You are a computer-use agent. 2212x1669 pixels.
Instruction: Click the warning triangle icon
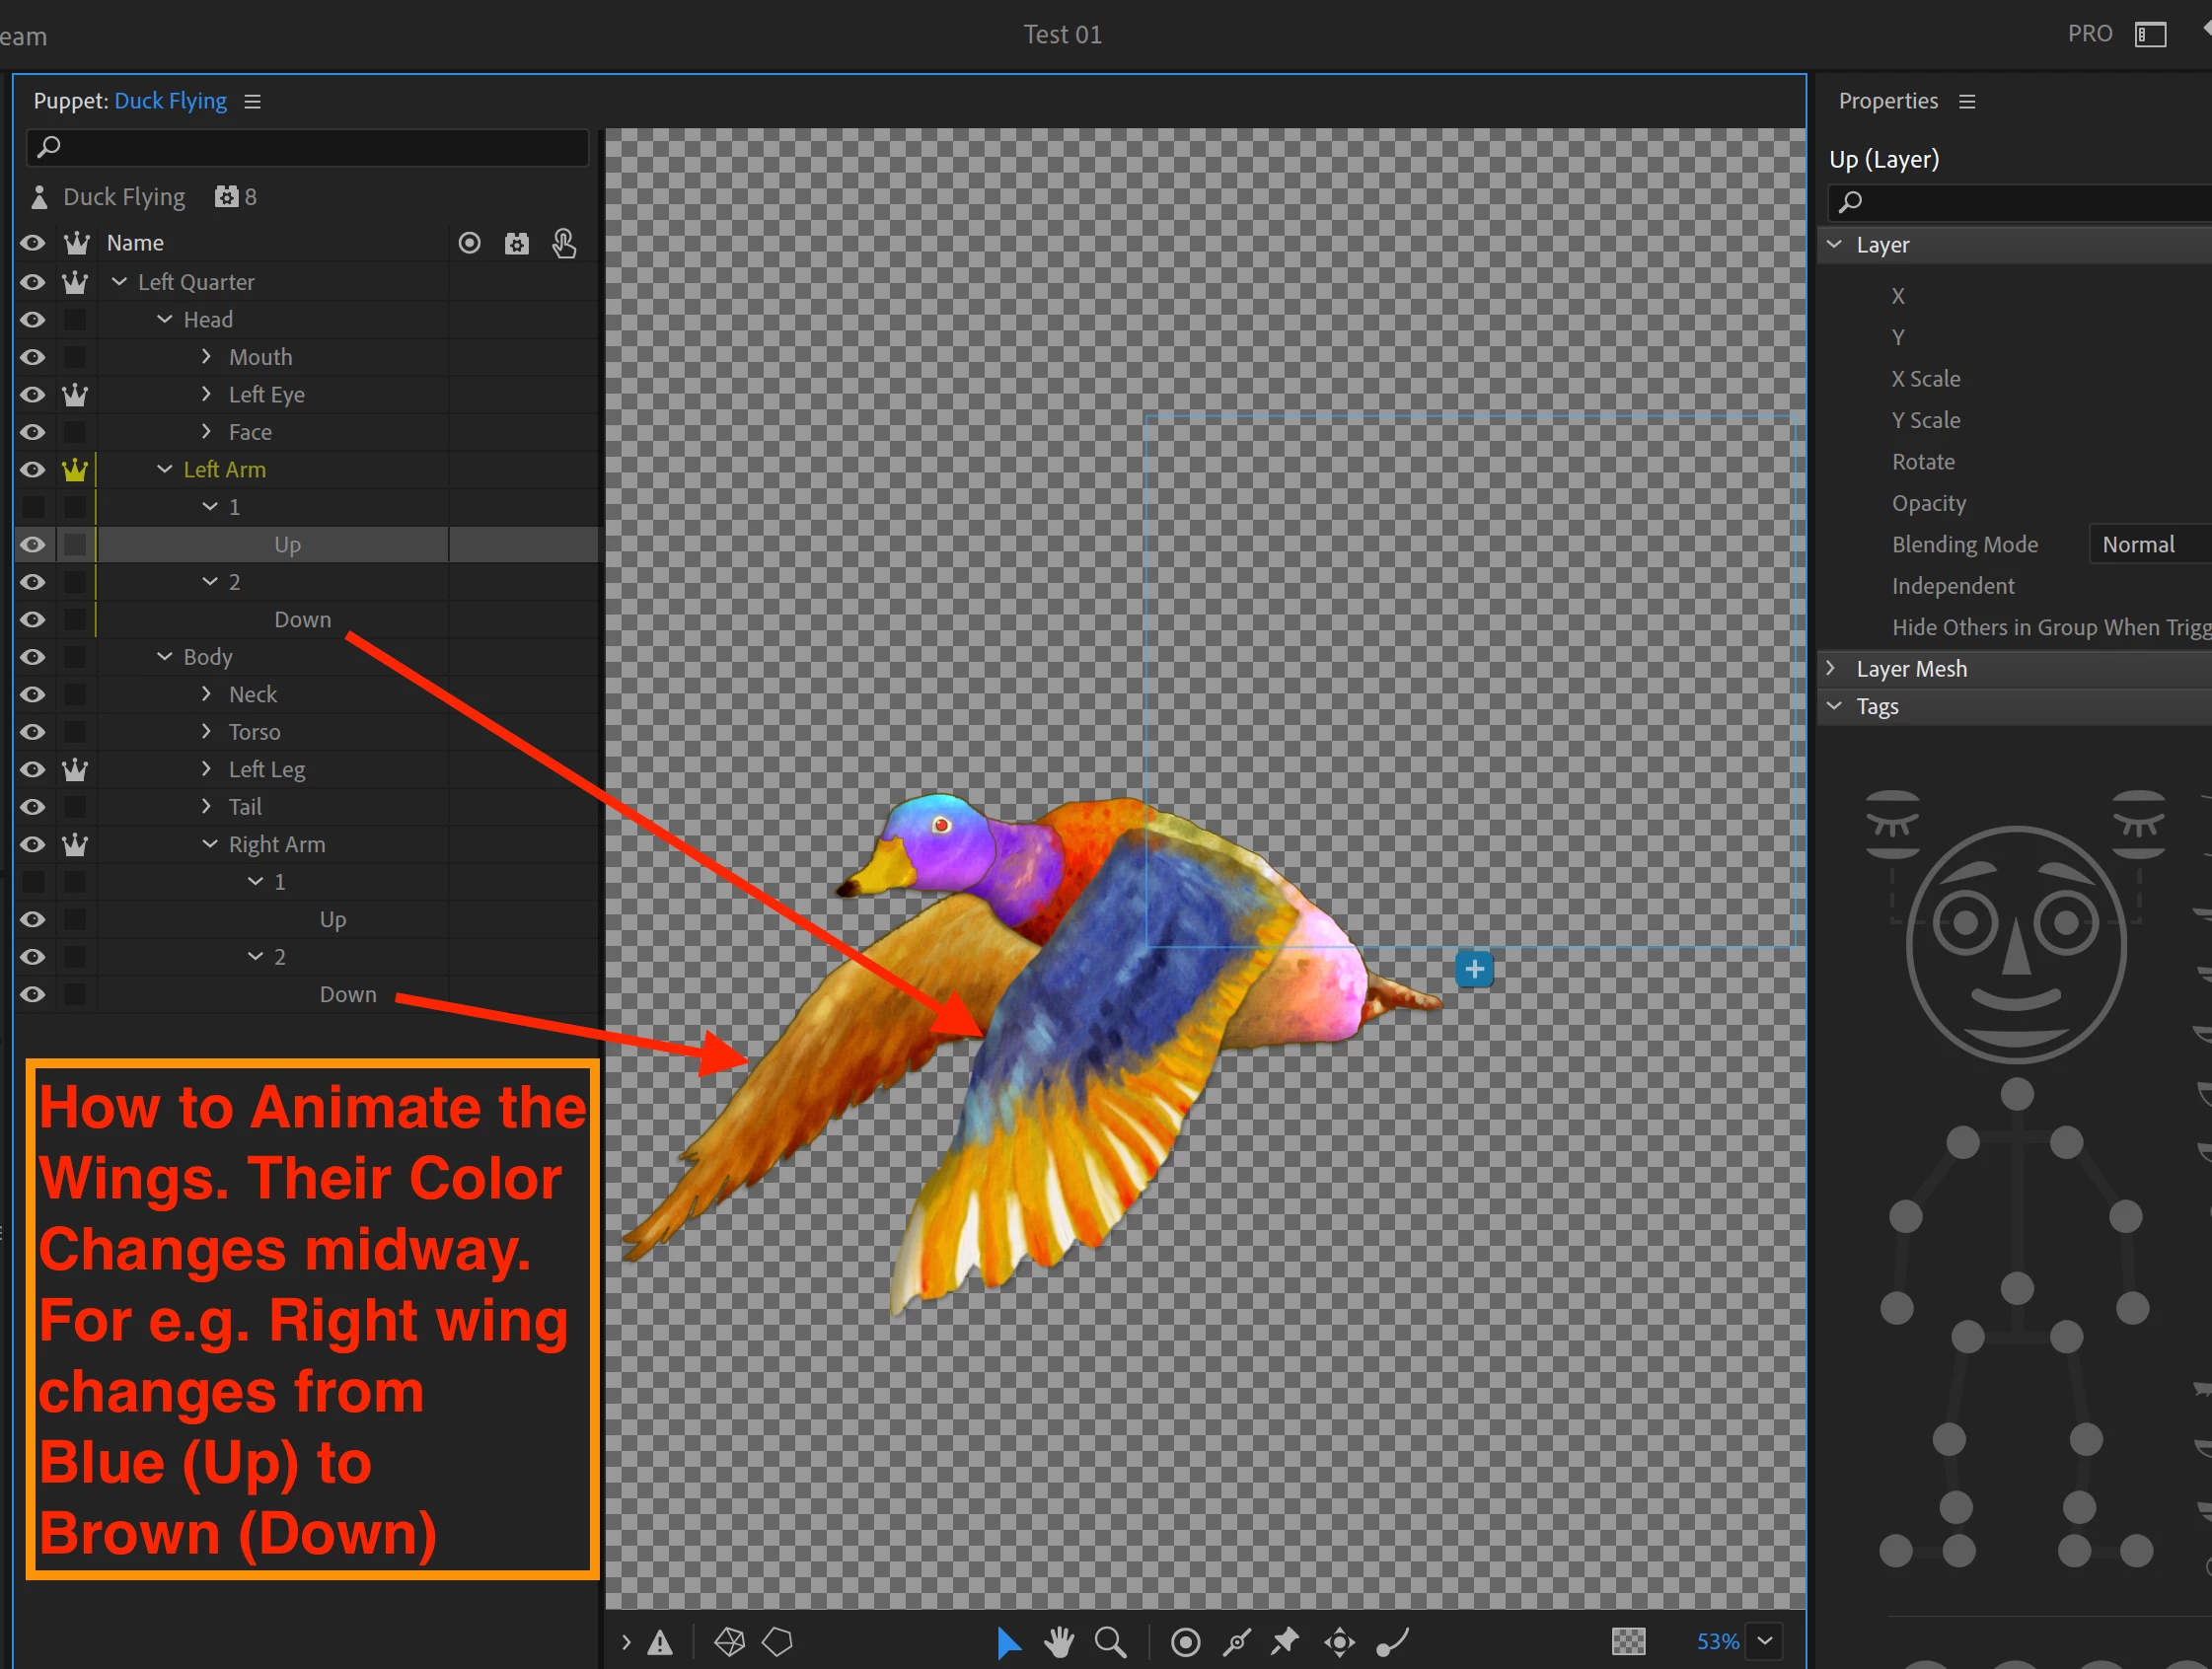click(x=660, y=1642)
